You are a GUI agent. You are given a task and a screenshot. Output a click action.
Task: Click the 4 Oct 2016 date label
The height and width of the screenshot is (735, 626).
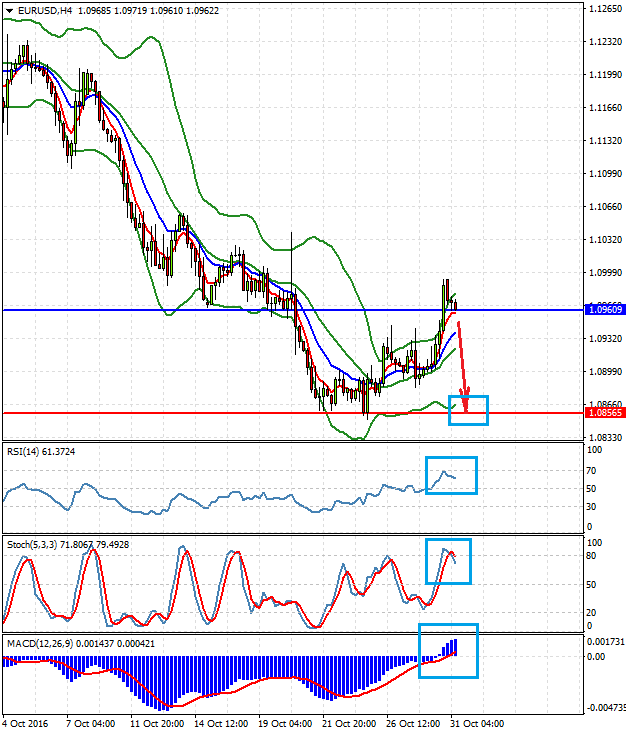coord(25,723)
